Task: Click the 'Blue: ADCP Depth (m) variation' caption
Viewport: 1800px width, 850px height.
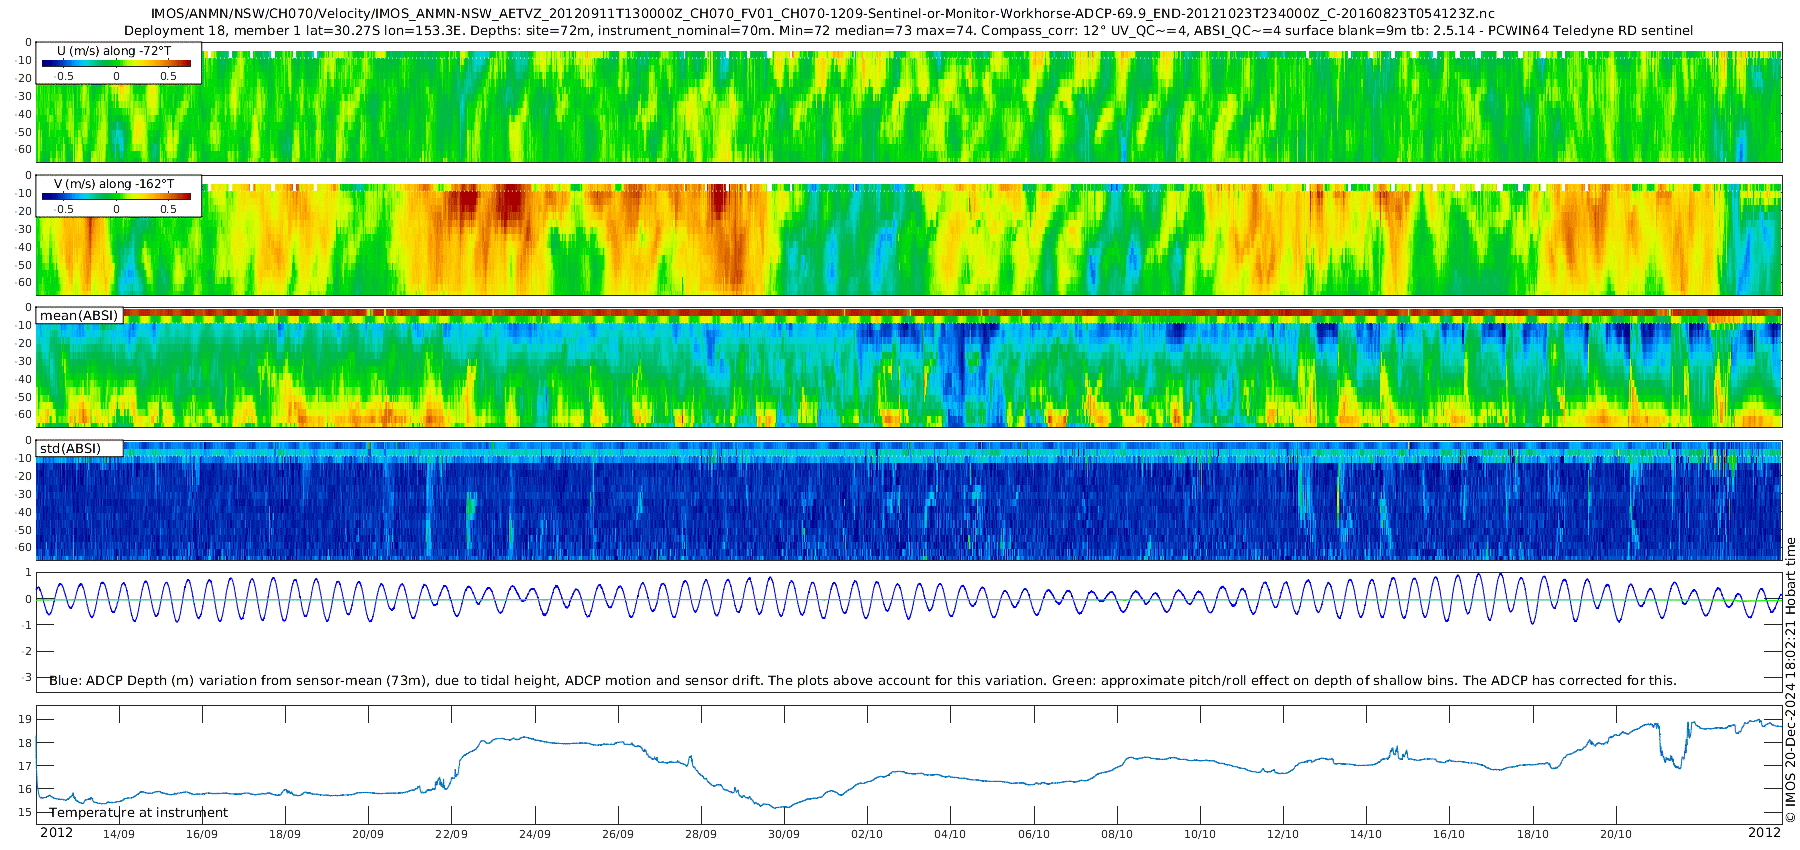Action: (862, 680)
